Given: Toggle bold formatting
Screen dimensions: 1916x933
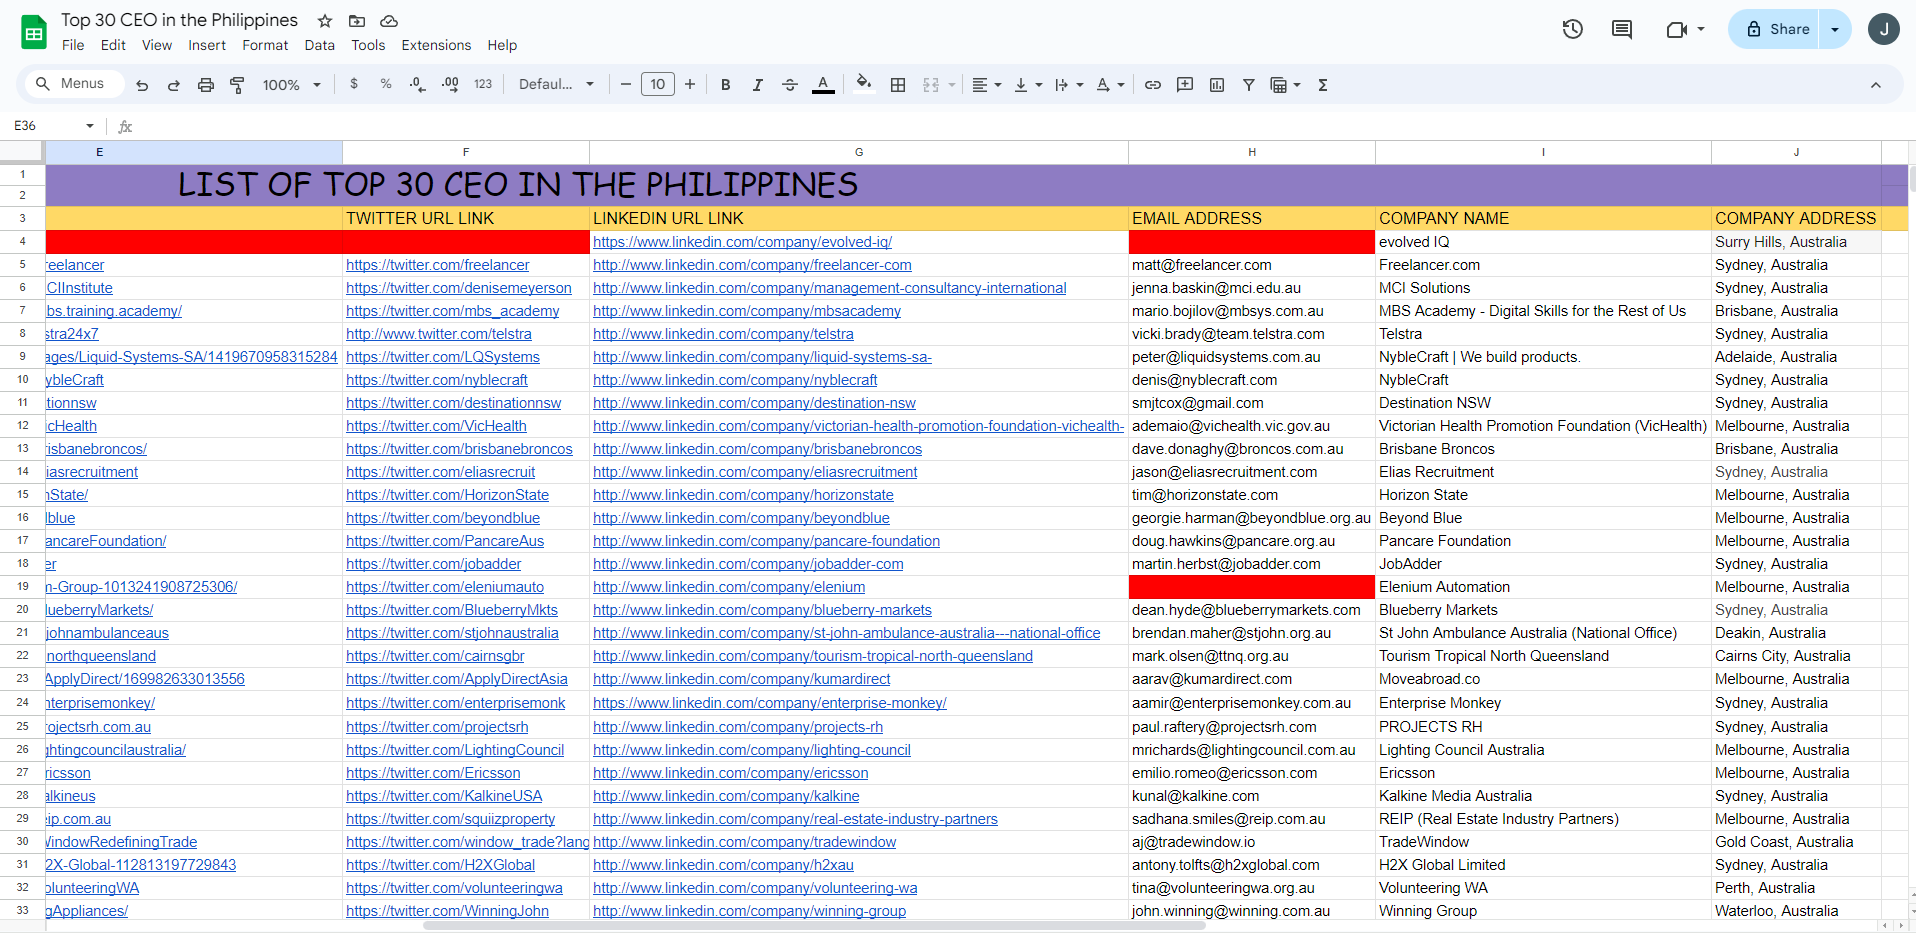Looking at the screenshot, I should (x=726, y=85).
